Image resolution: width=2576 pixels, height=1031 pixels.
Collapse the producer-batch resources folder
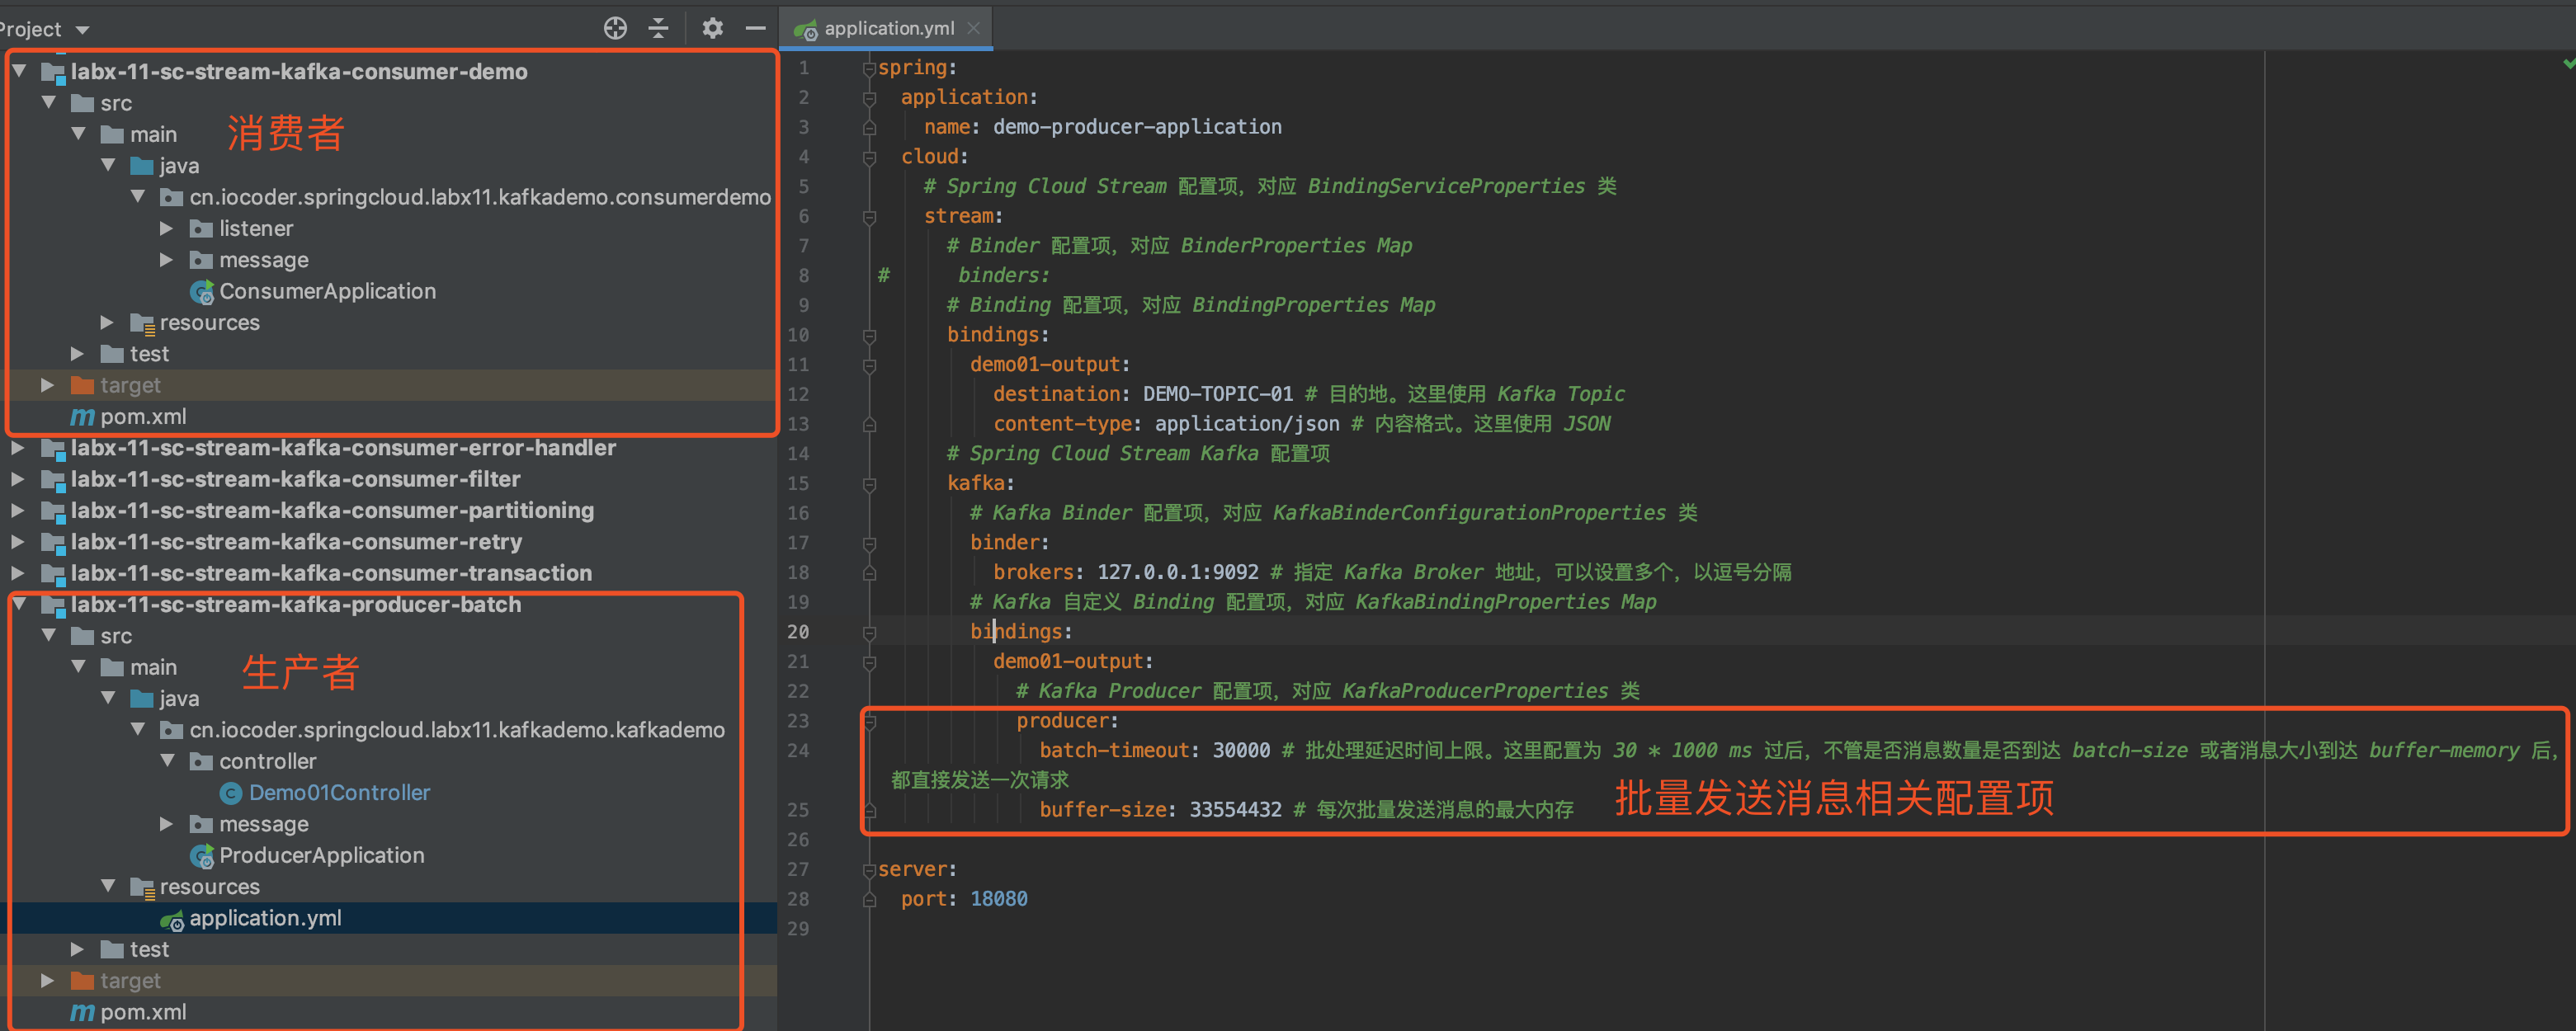(x=108, y=886)
